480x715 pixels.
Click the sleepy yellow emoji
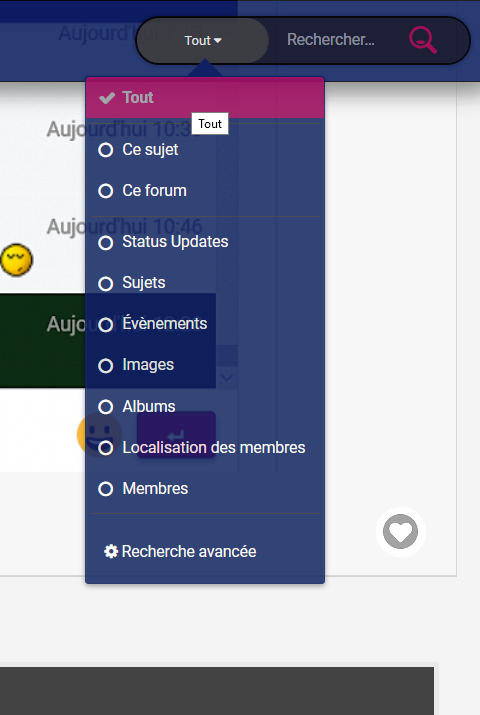[x=16, y=260]
